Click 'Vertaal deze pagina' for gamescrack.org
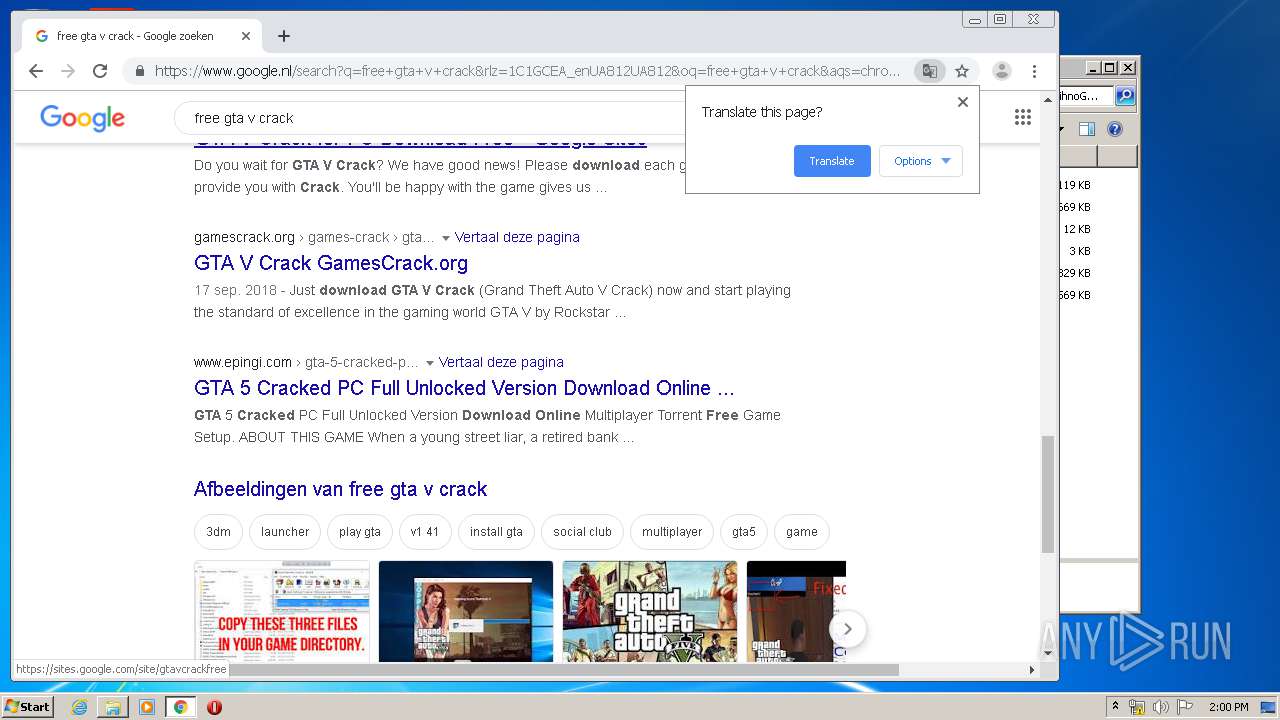Image resolution: width=1280 pixels, height=720 pixels. point(517,237)
